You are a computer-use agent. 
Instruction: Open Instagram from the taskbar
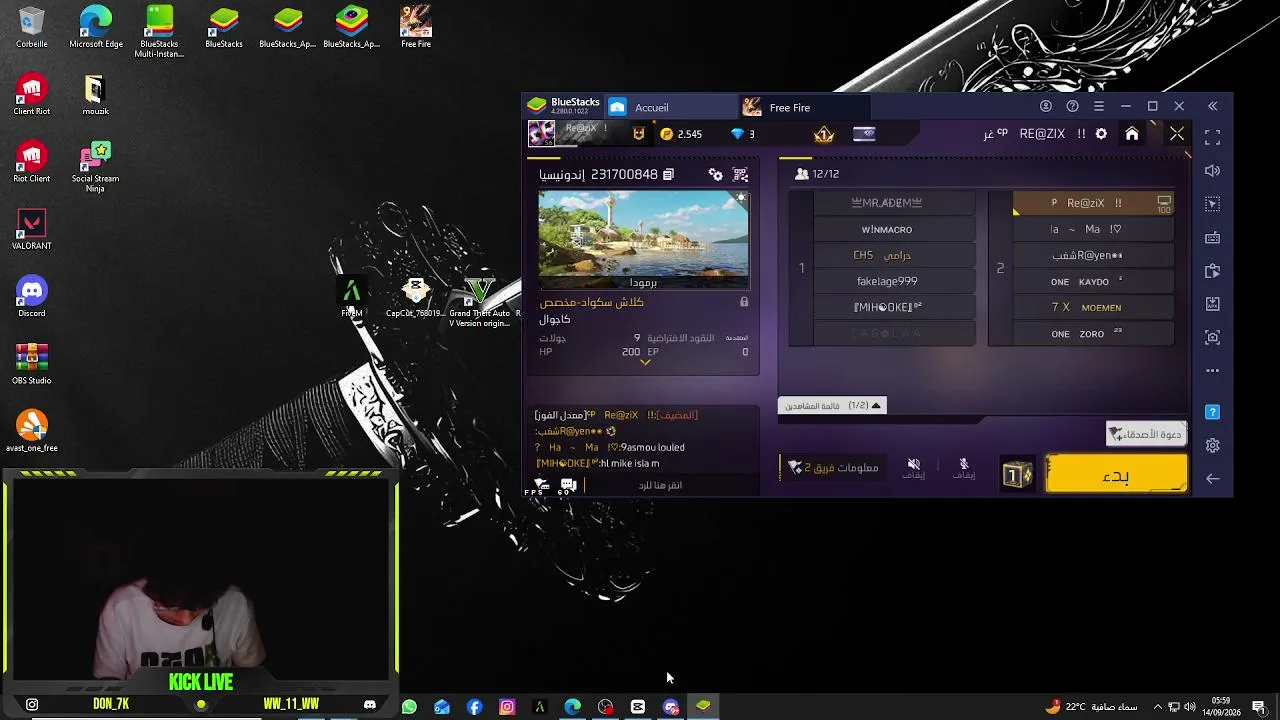pyautogui.click(x=507, y=707)
